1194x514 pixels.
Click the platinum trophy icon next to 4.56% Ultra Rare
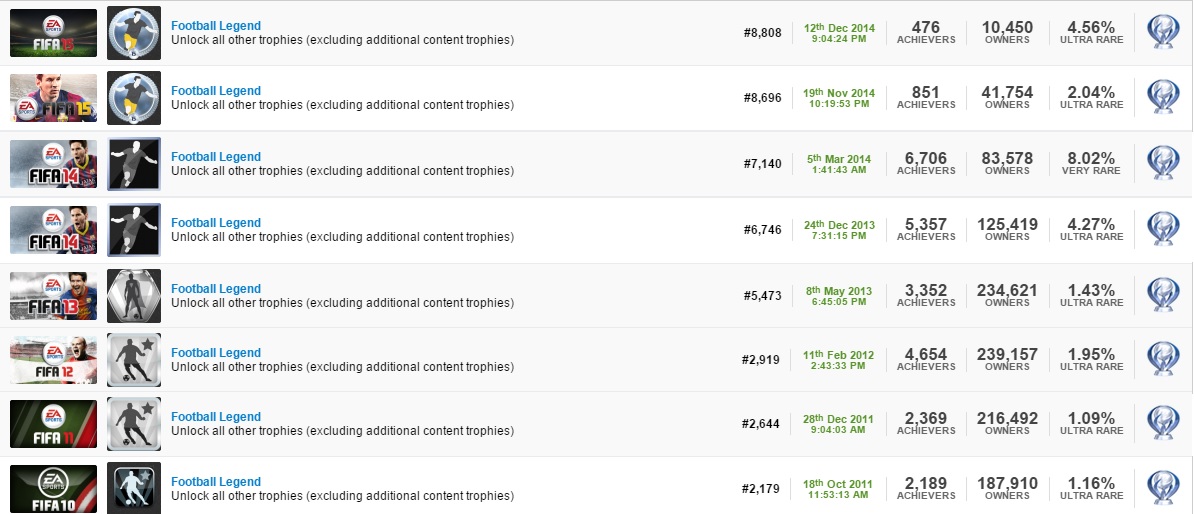coord(1163,33)
